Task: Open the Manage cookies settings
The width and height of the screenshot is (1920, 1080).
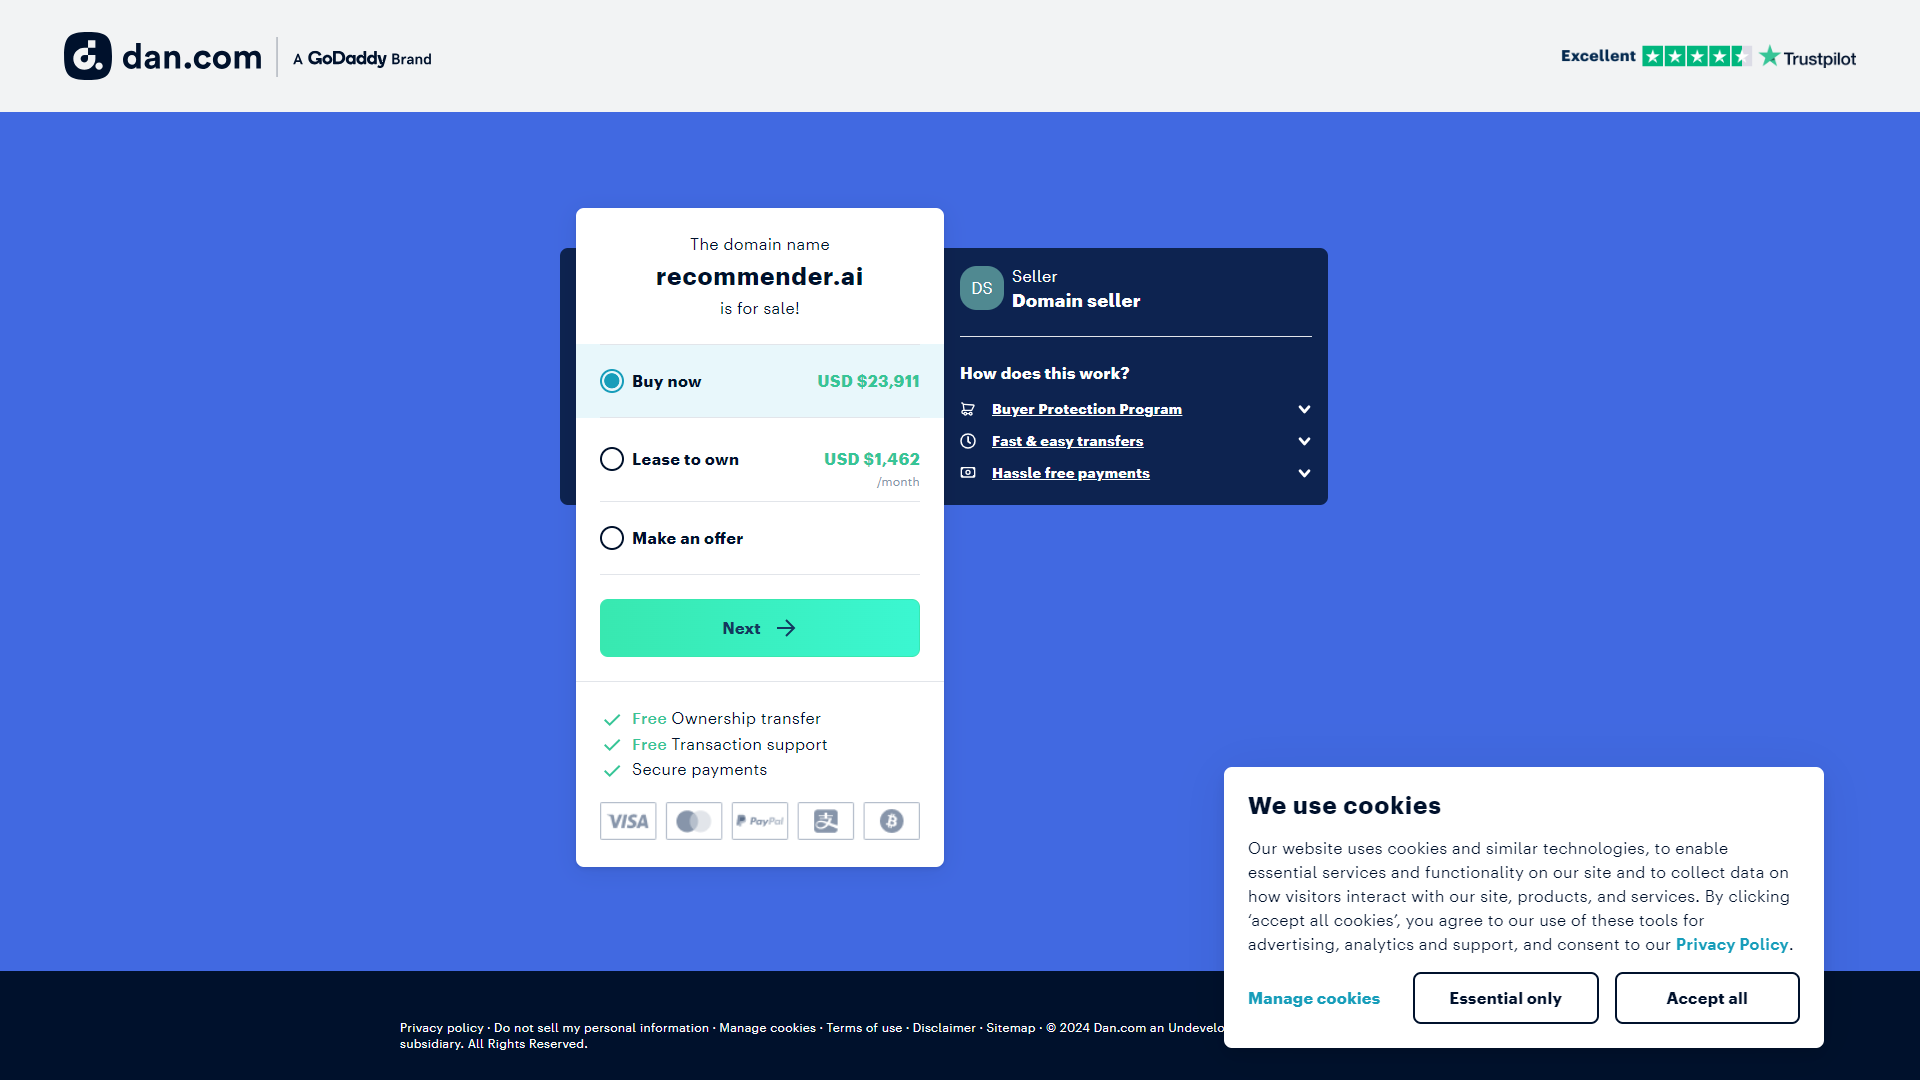Action: (x=1315, y=997)
